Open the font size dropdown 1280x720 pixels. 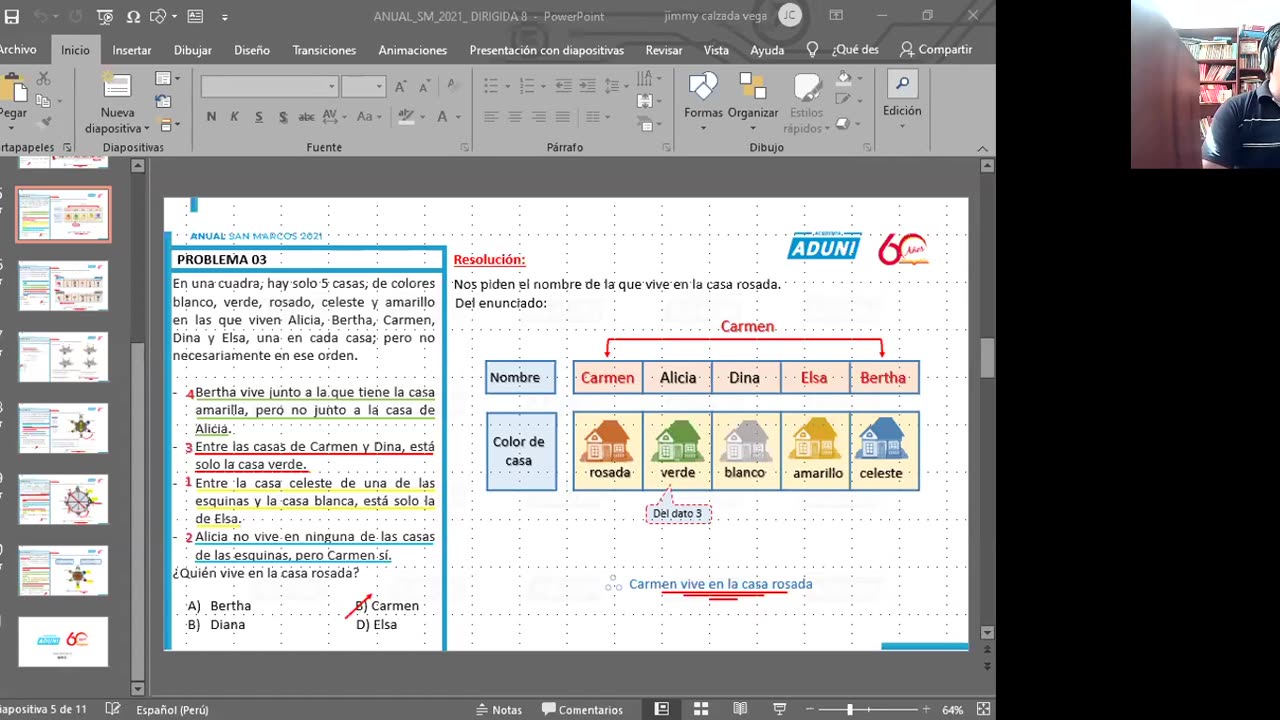click(380, 87)
